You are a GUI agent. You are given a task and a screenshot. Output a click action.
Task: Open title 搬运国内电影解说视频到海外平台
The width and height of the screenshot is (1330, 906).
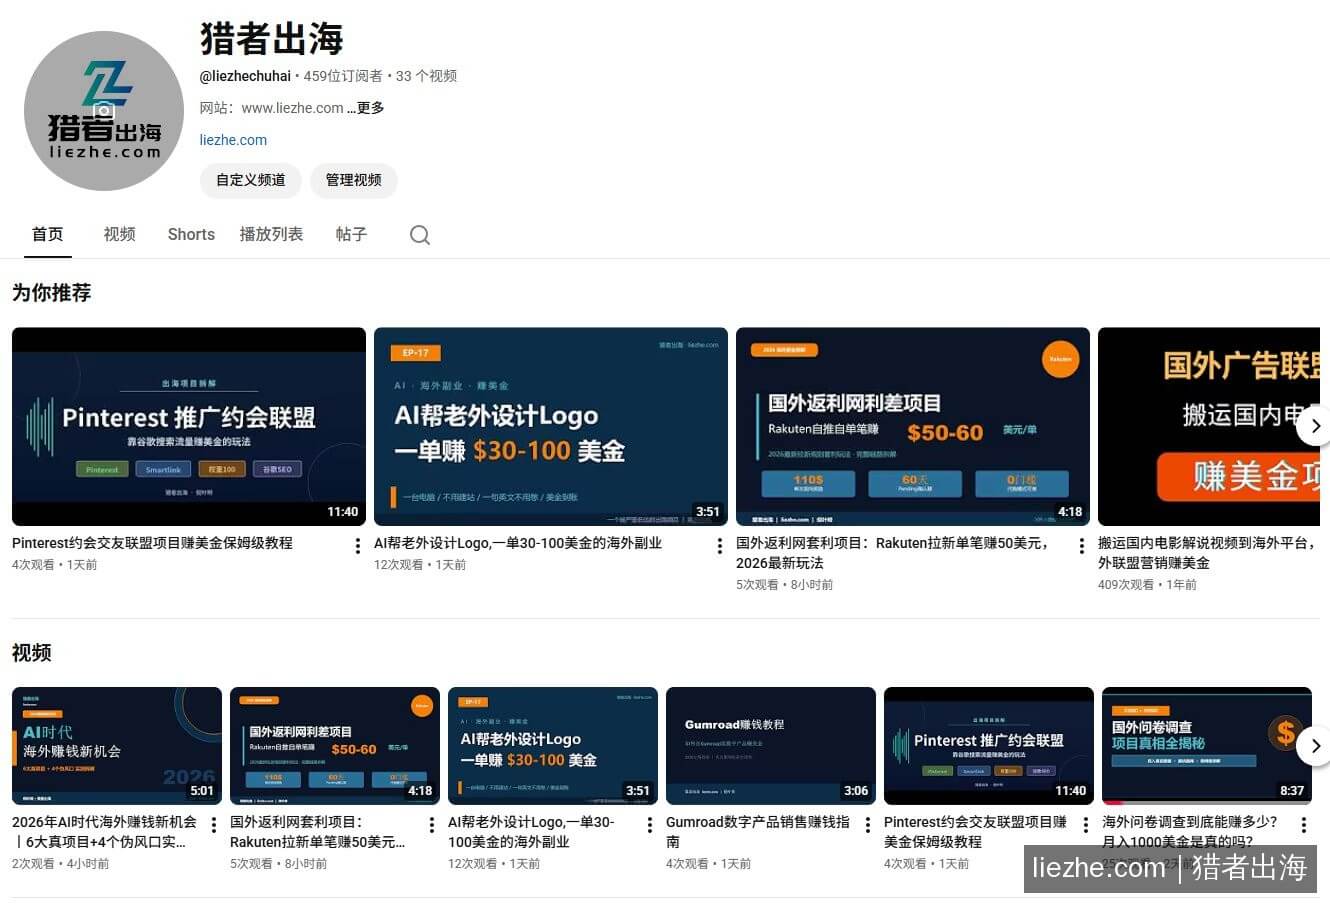point(1207,553)
